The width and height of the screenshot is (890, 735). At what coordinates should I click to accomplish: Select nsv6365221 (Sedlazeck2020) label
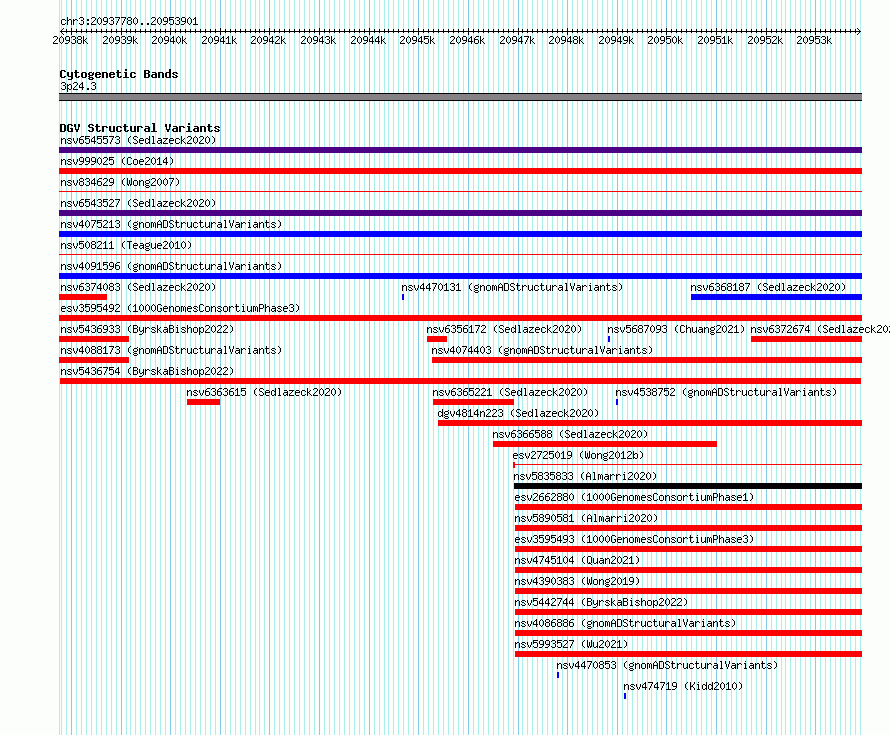point(510,392)
